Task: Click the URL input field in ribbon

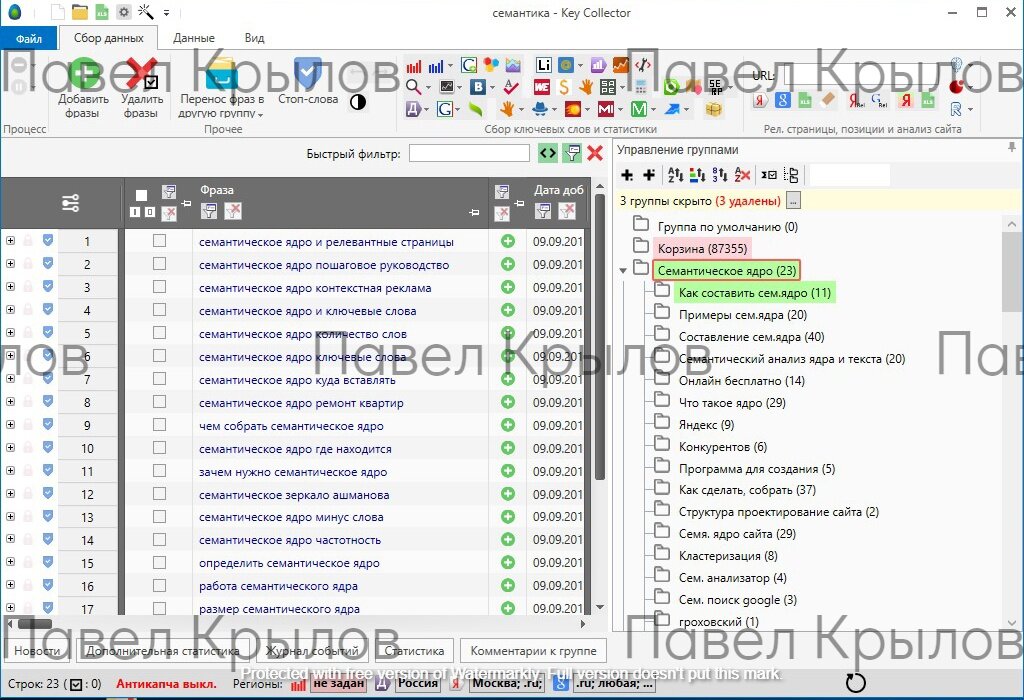Action: (x=862, y=74)
